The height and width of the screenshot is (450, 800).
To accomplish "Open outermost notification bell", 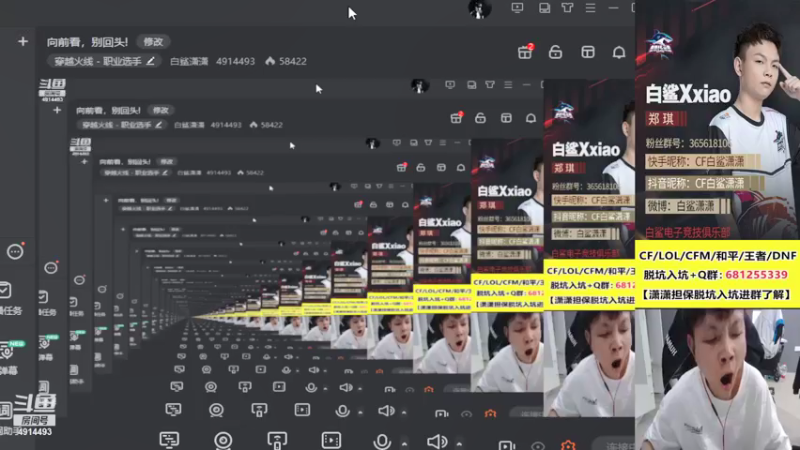I will 619,52.
